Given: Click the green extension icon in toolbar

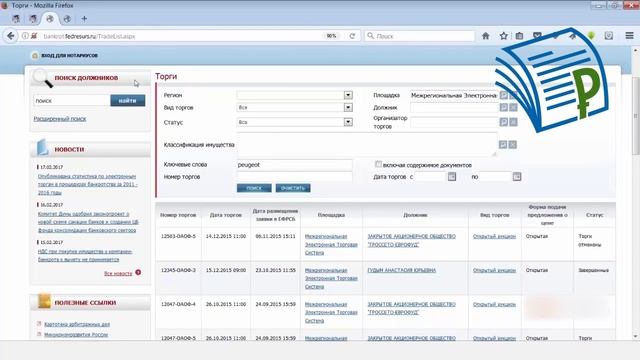Looking at the screenshot, I should tap(591, 36).
